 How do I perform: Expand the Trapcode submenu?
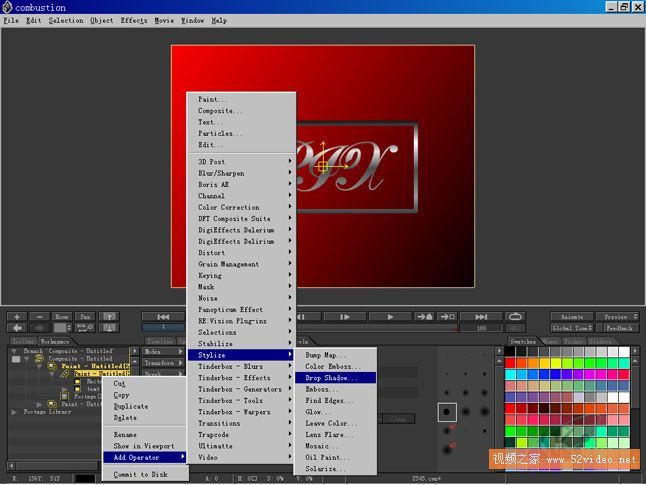point(241,434)
